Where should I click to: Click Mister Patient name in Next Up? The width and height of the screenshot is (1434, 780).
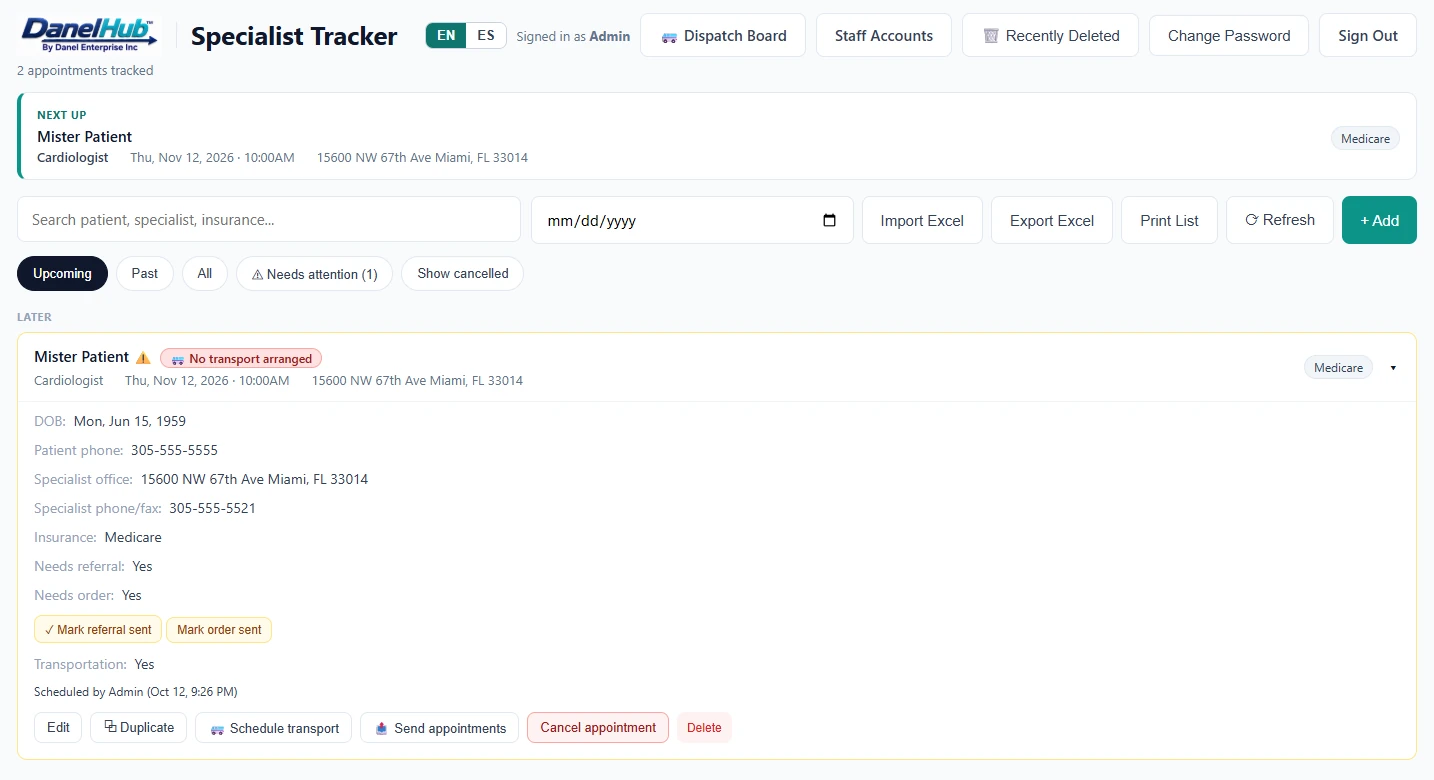pos(85,136)
